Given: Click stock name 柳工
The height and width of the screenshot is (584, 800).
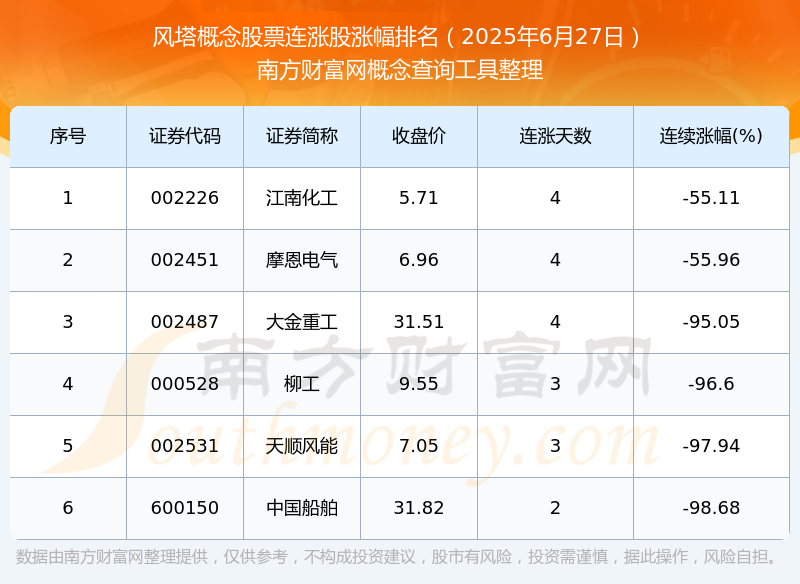Looking at the screenshot, I should click(x=302, y=384).
